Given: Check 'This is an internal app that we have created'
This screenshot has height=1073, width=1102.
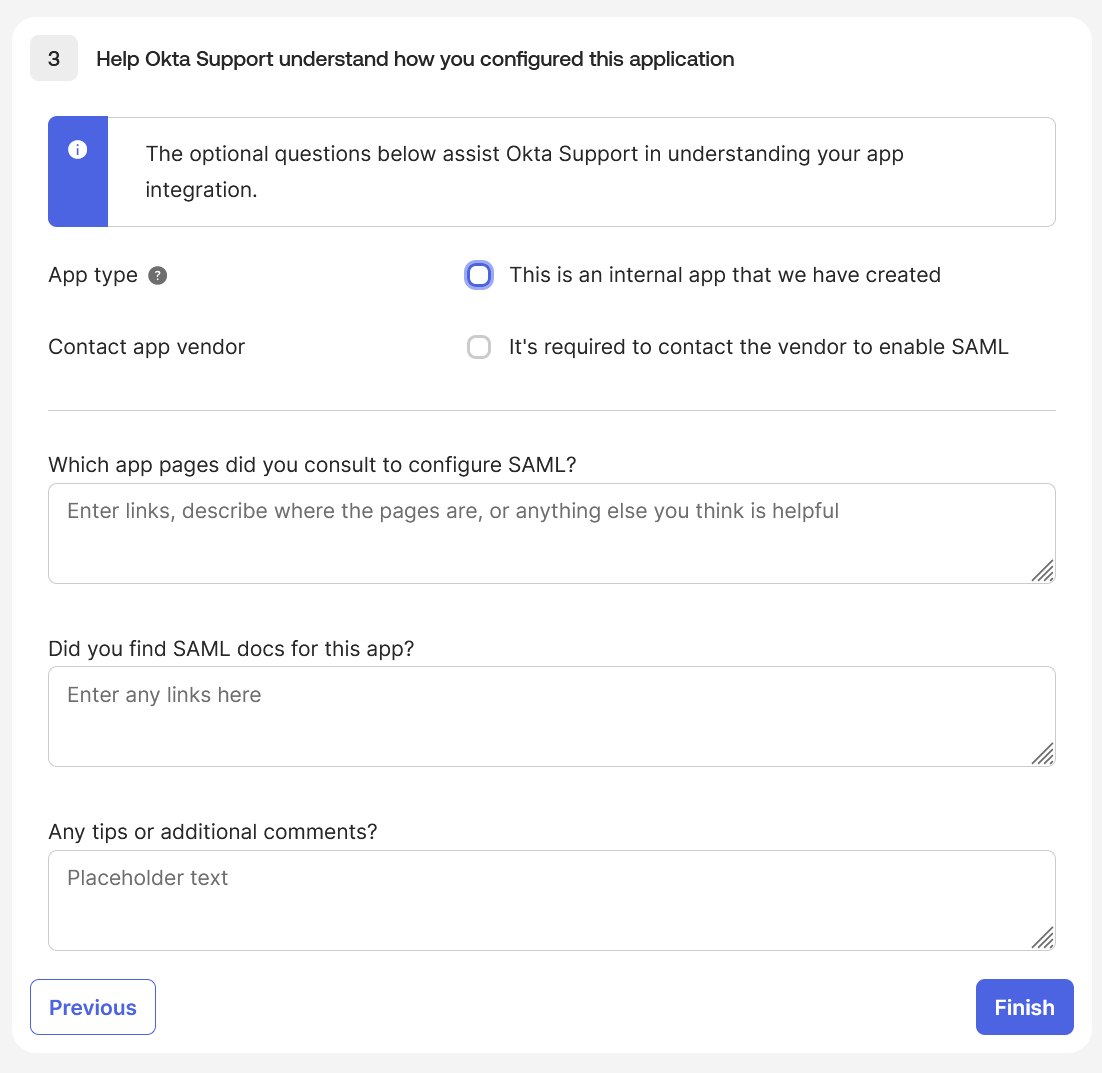Looking at the screenshot, I should click(x=479, y=275).
